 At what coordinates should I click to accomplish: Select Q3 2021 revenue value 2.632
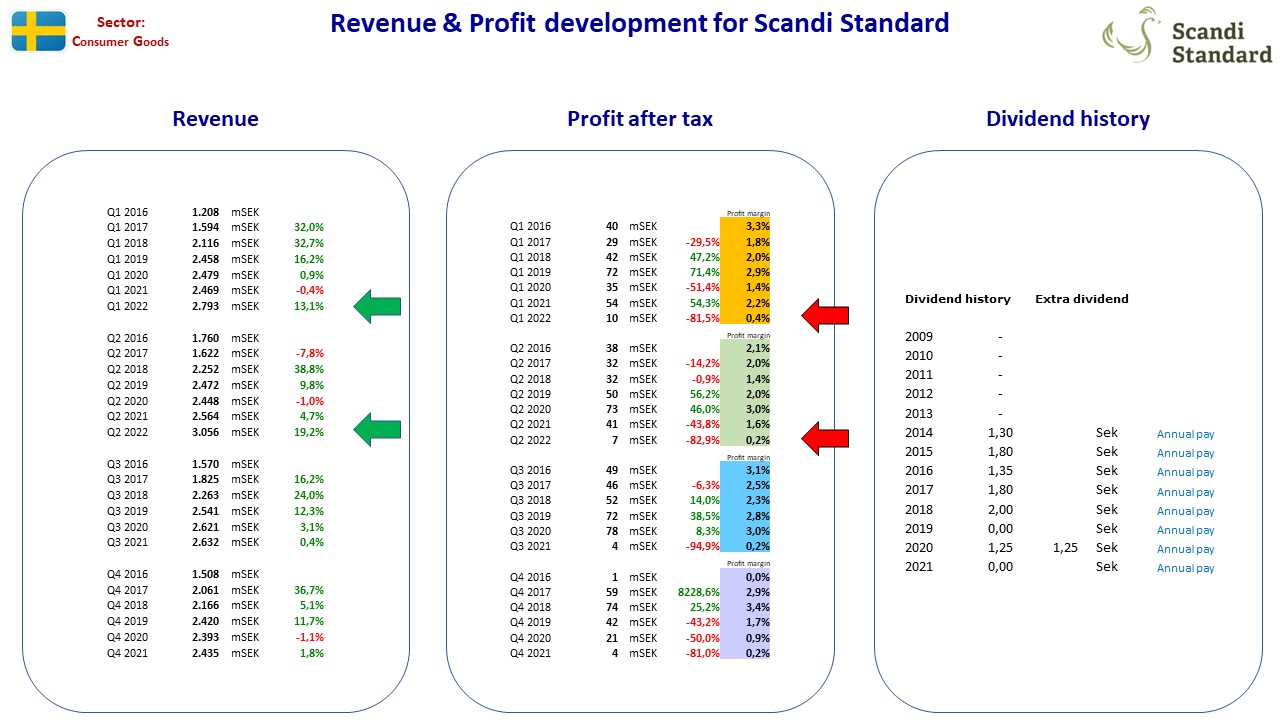(205, 542)
